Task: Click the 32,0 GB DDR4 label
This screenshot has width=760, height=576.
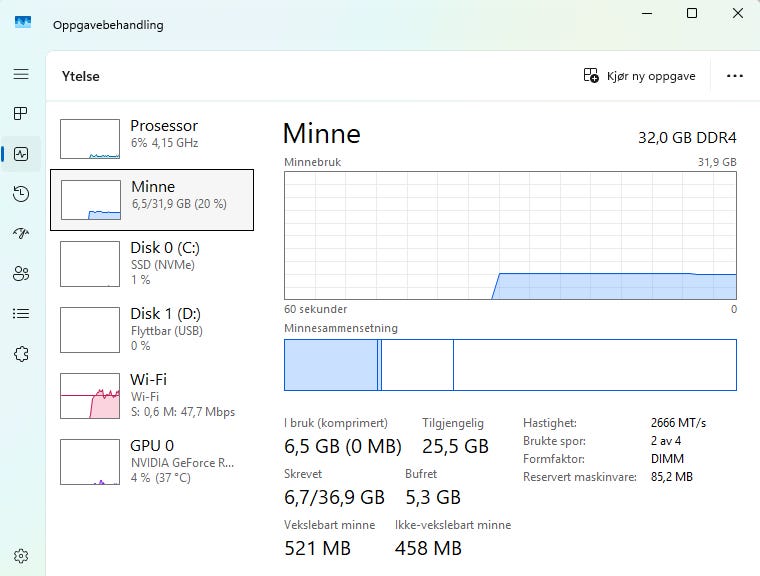Action: (687, 138)
